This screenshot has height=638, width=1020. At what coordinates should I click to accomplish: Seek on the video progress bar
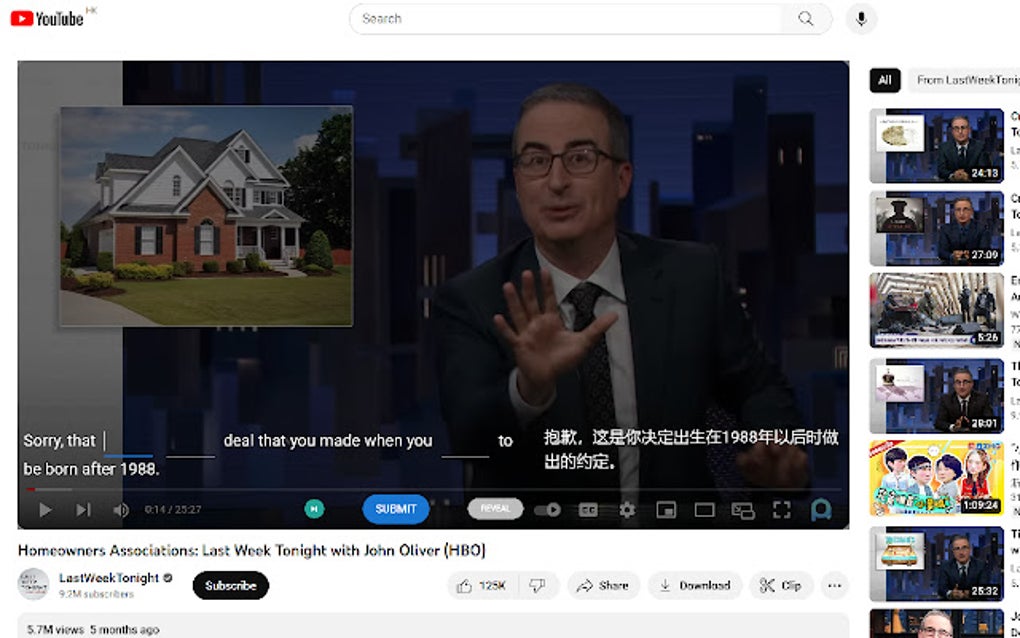point(433,489)
